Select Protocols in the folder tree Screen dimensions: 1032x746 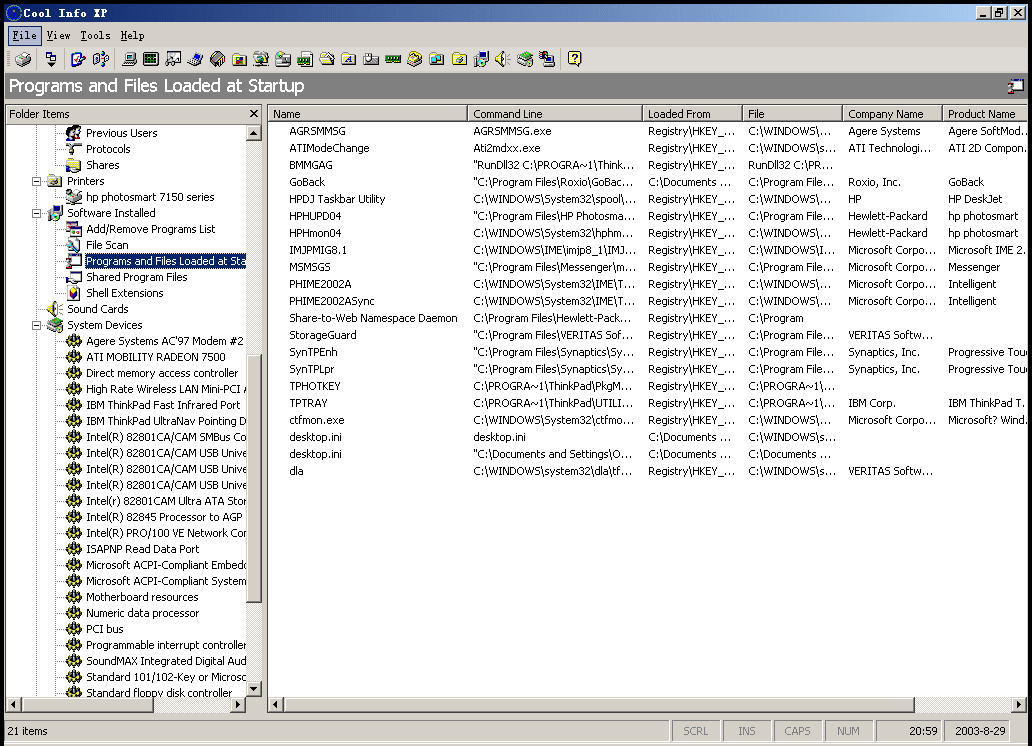108,149
